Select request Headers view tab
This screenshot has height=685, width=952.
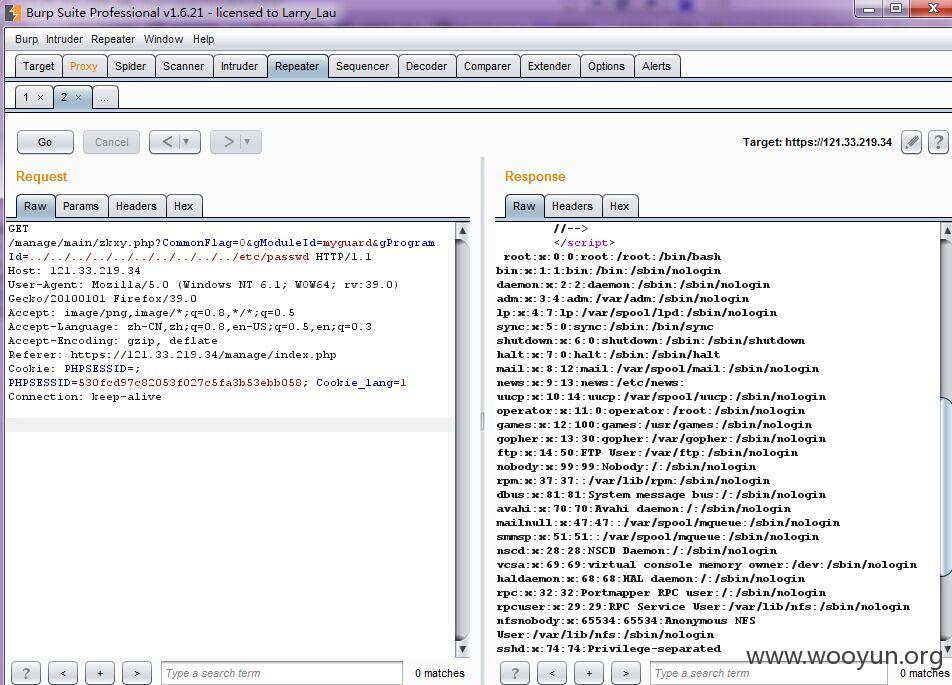coord(136,206)
